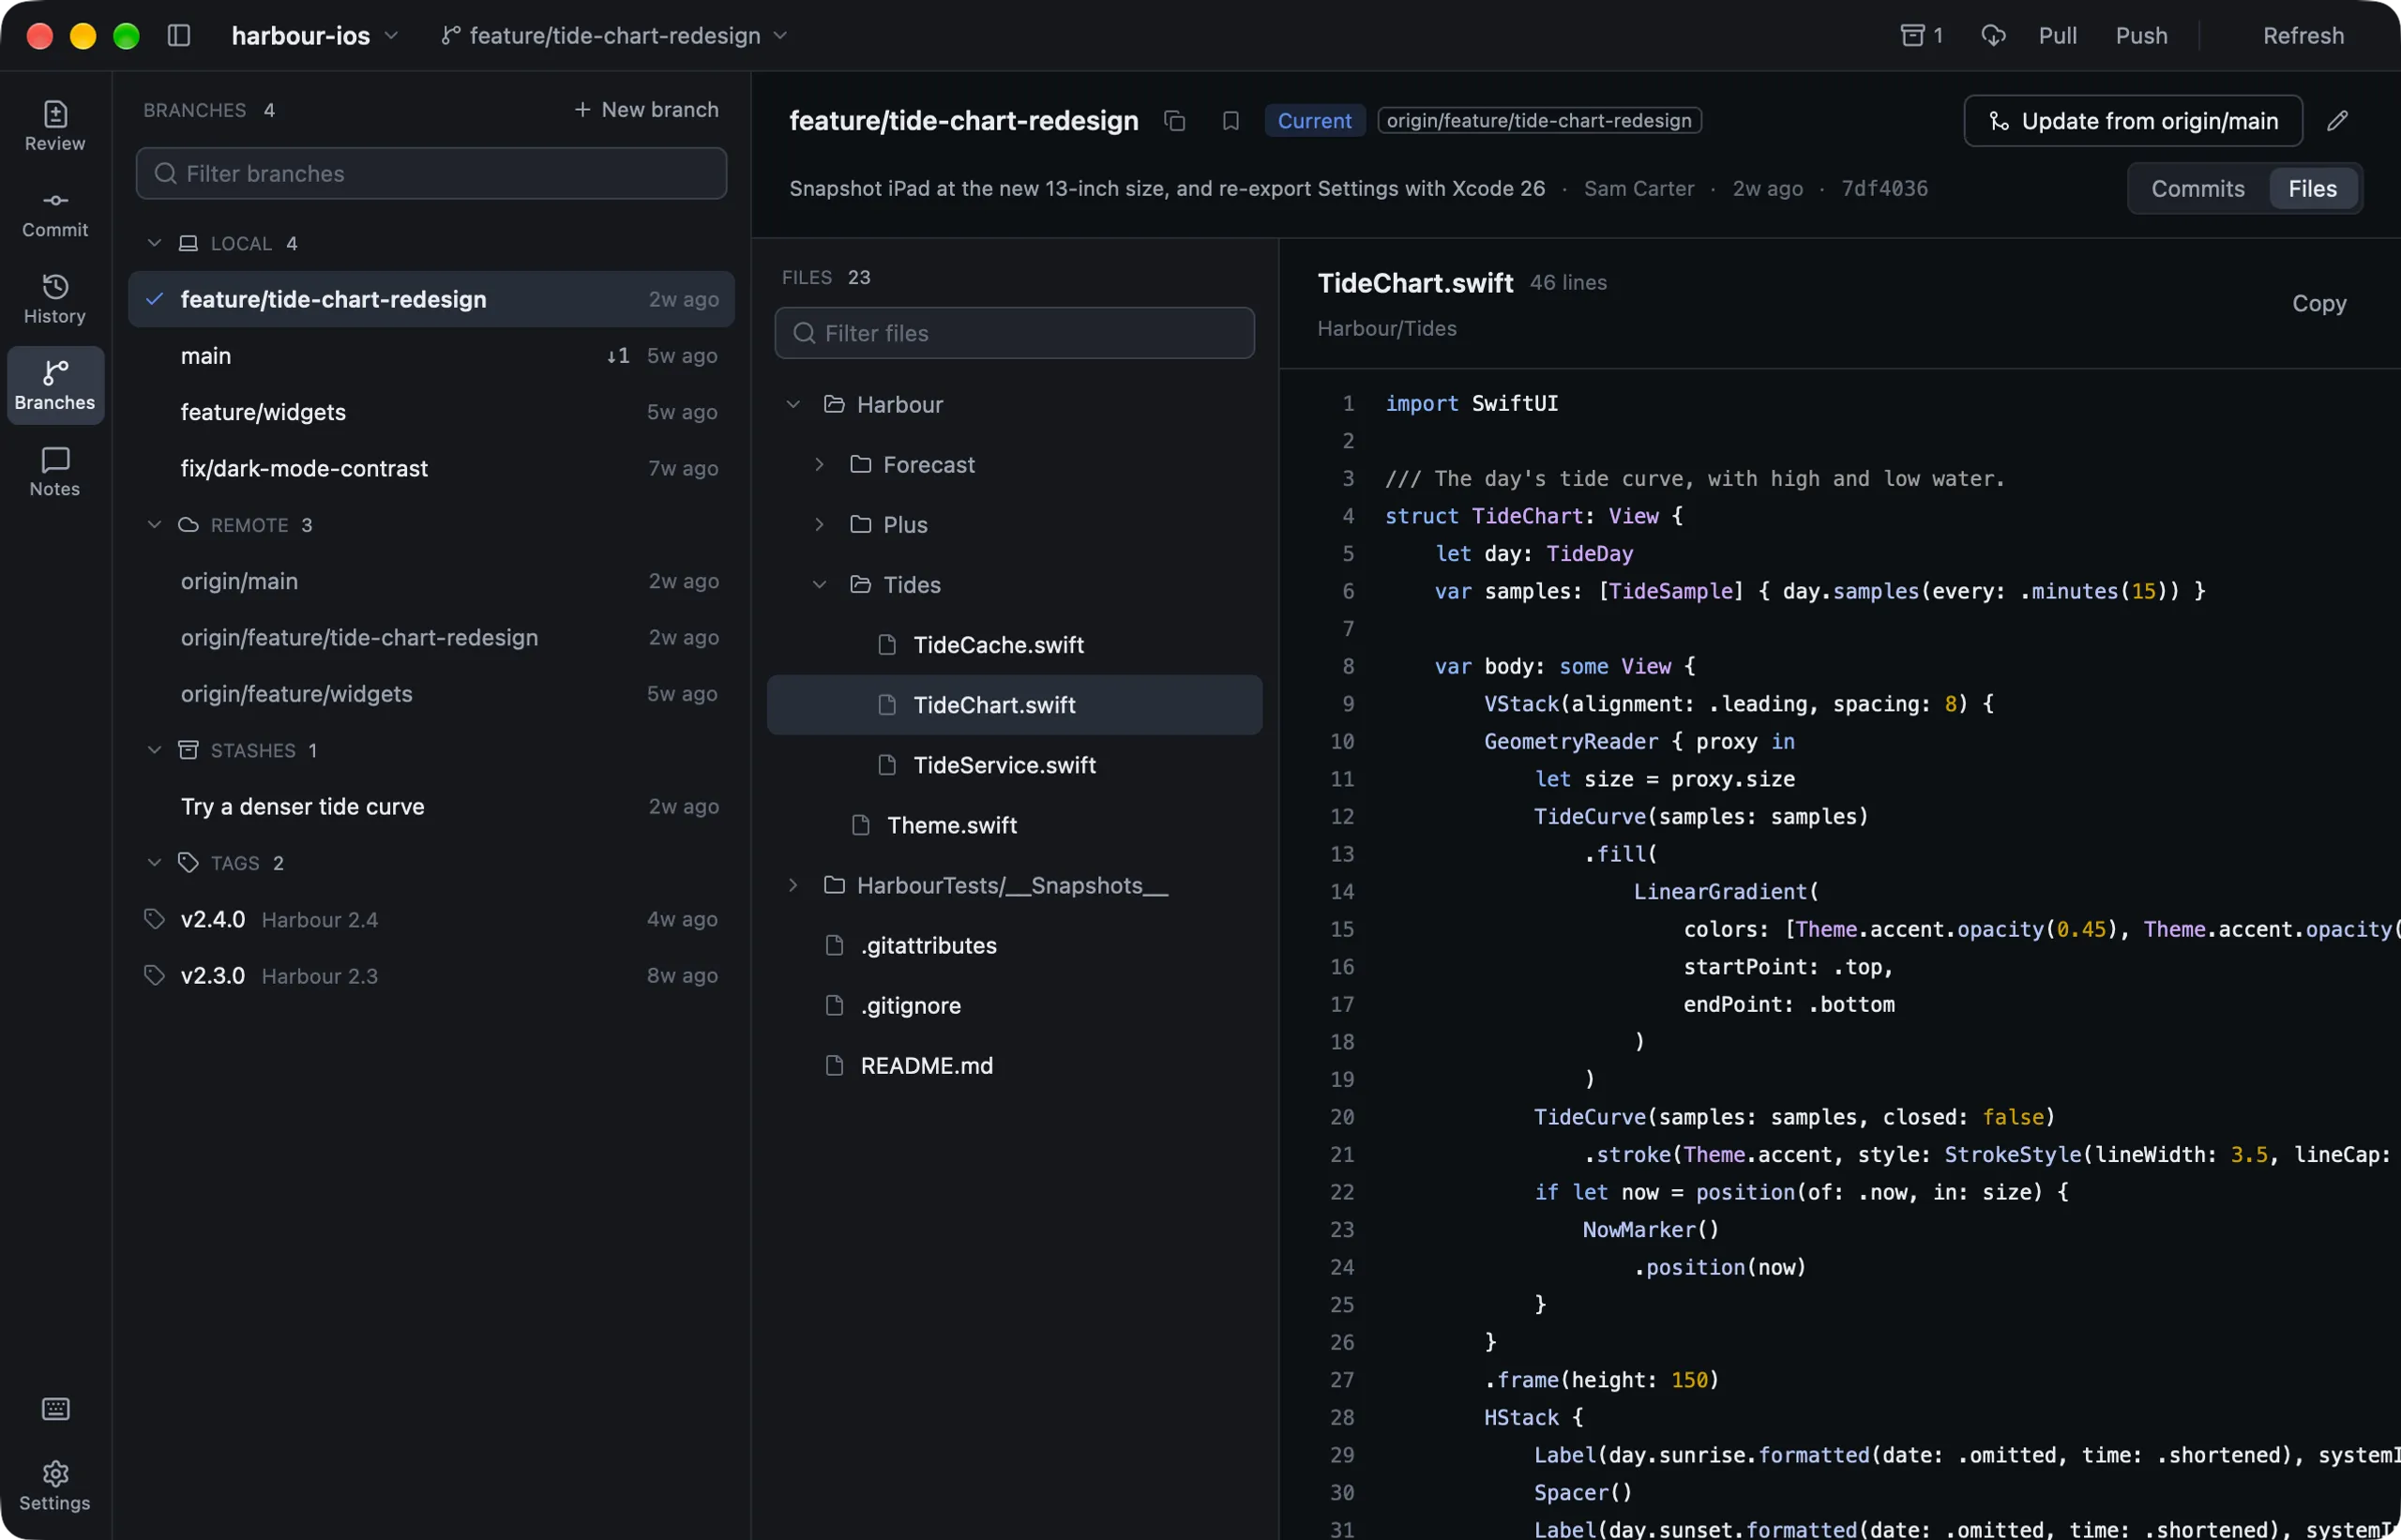
Task: Toggle the sidebar panel icon in title bar
Action: tap(179, 36)
